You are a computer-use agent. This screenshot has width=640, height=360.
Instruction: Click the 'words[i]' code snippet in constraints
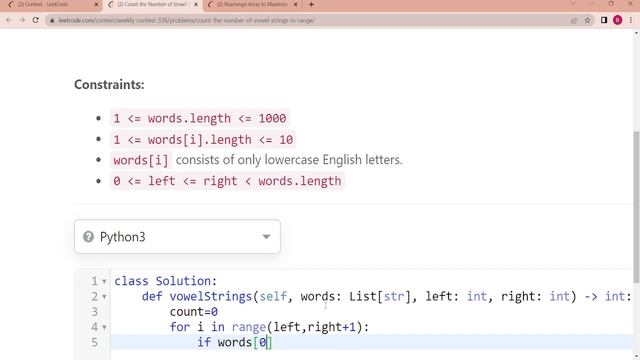(x=141, y=160)
